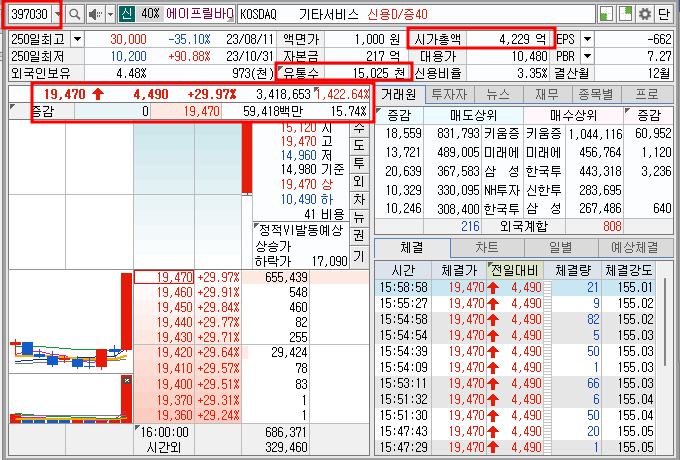Viewport: 680px width, 460px height.
Task: Click the 전일대비 column header
Action: coord(515,271)
